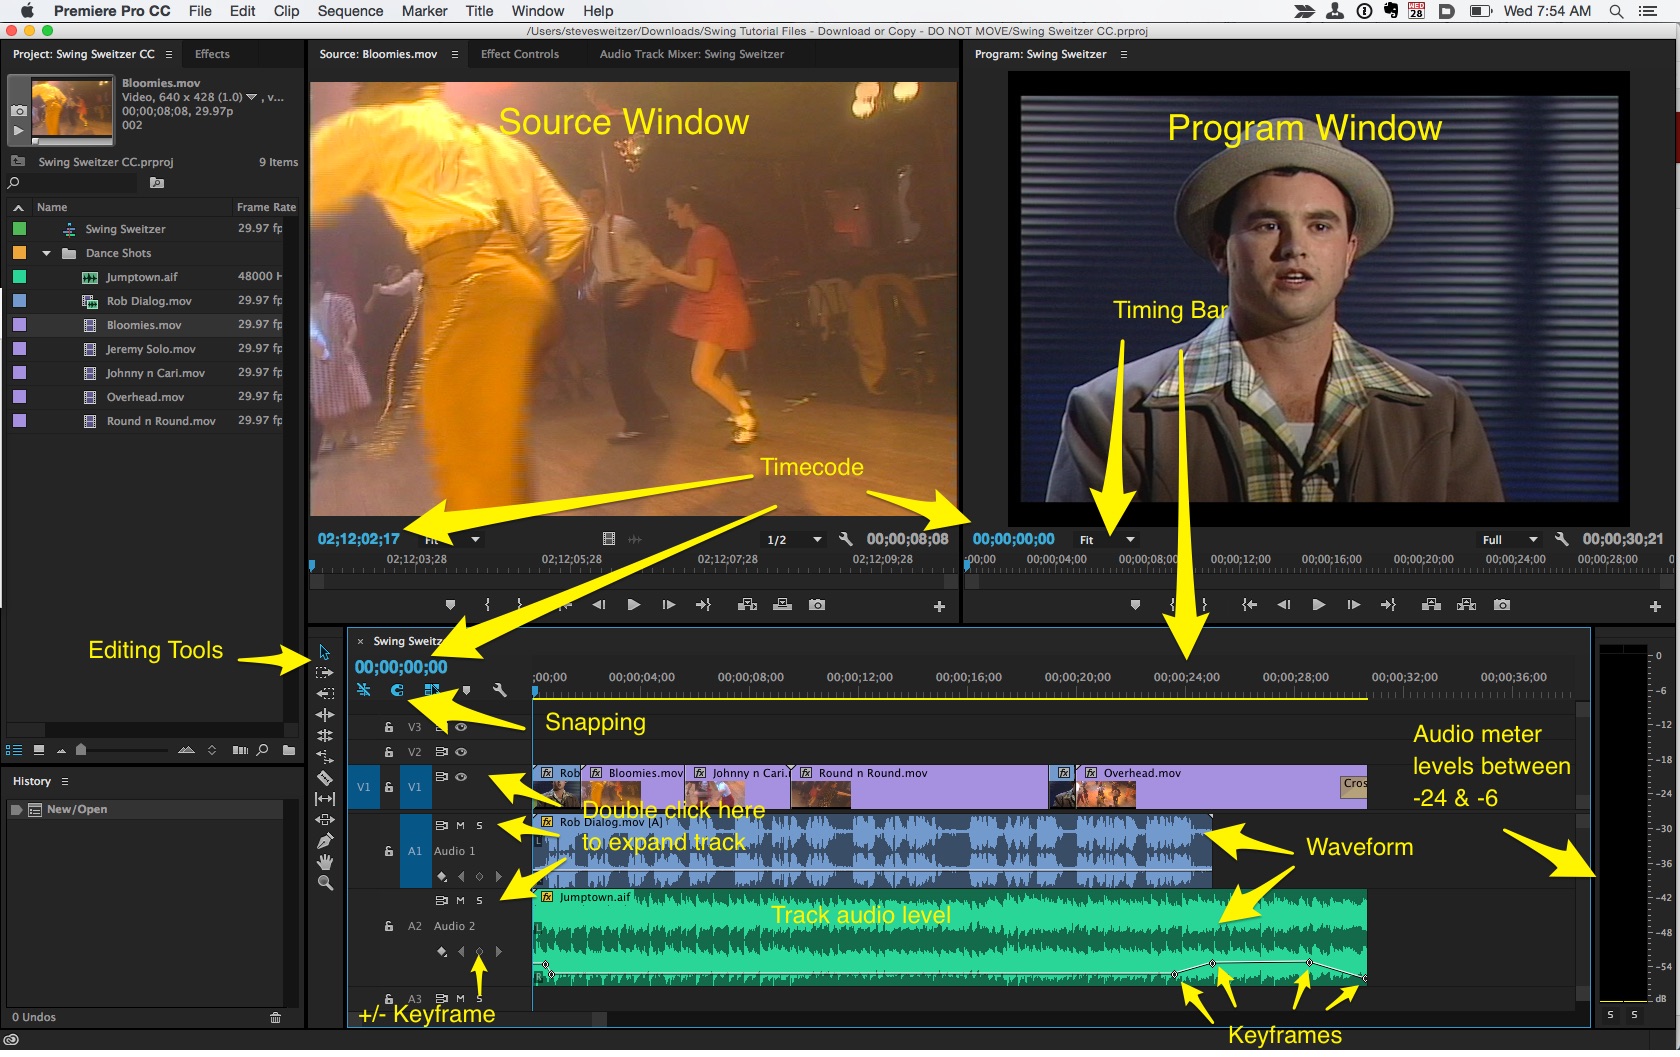The image size is (1680, 1057).
Task: Toggle Linked Selection in timeline
Action: pyautogui.click(x=431, y=690)
